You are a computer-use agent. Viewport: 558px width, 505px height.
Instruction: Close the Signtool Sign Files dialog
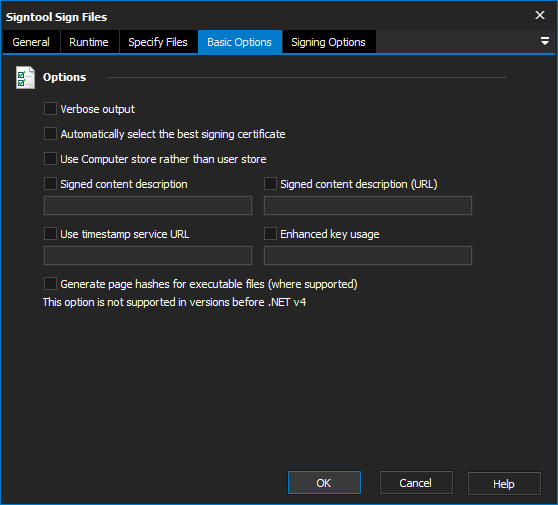pyautogui.click(x=540, y=15)
